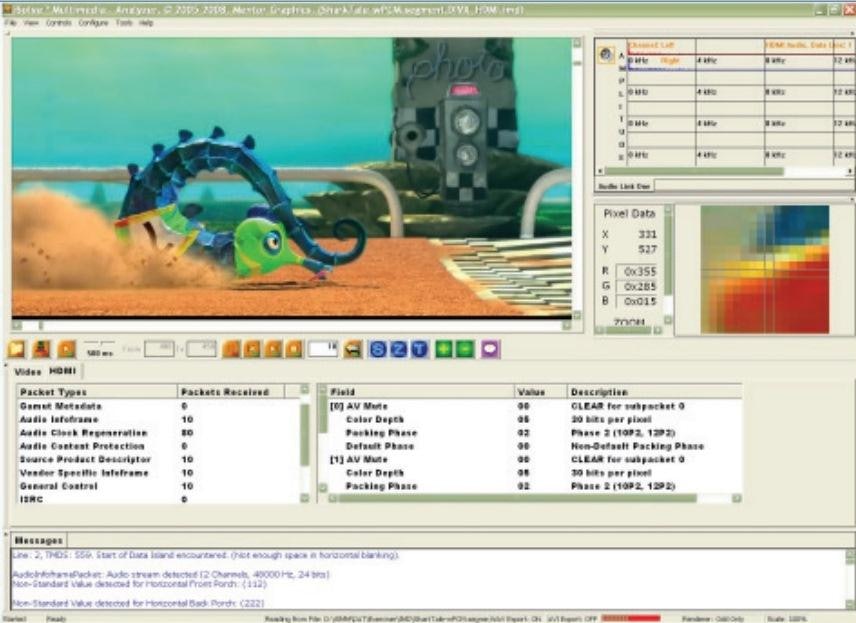Click the purple speech bubble icon
Image resolution: width=856 pixels, height=623 pixels.
490,349
